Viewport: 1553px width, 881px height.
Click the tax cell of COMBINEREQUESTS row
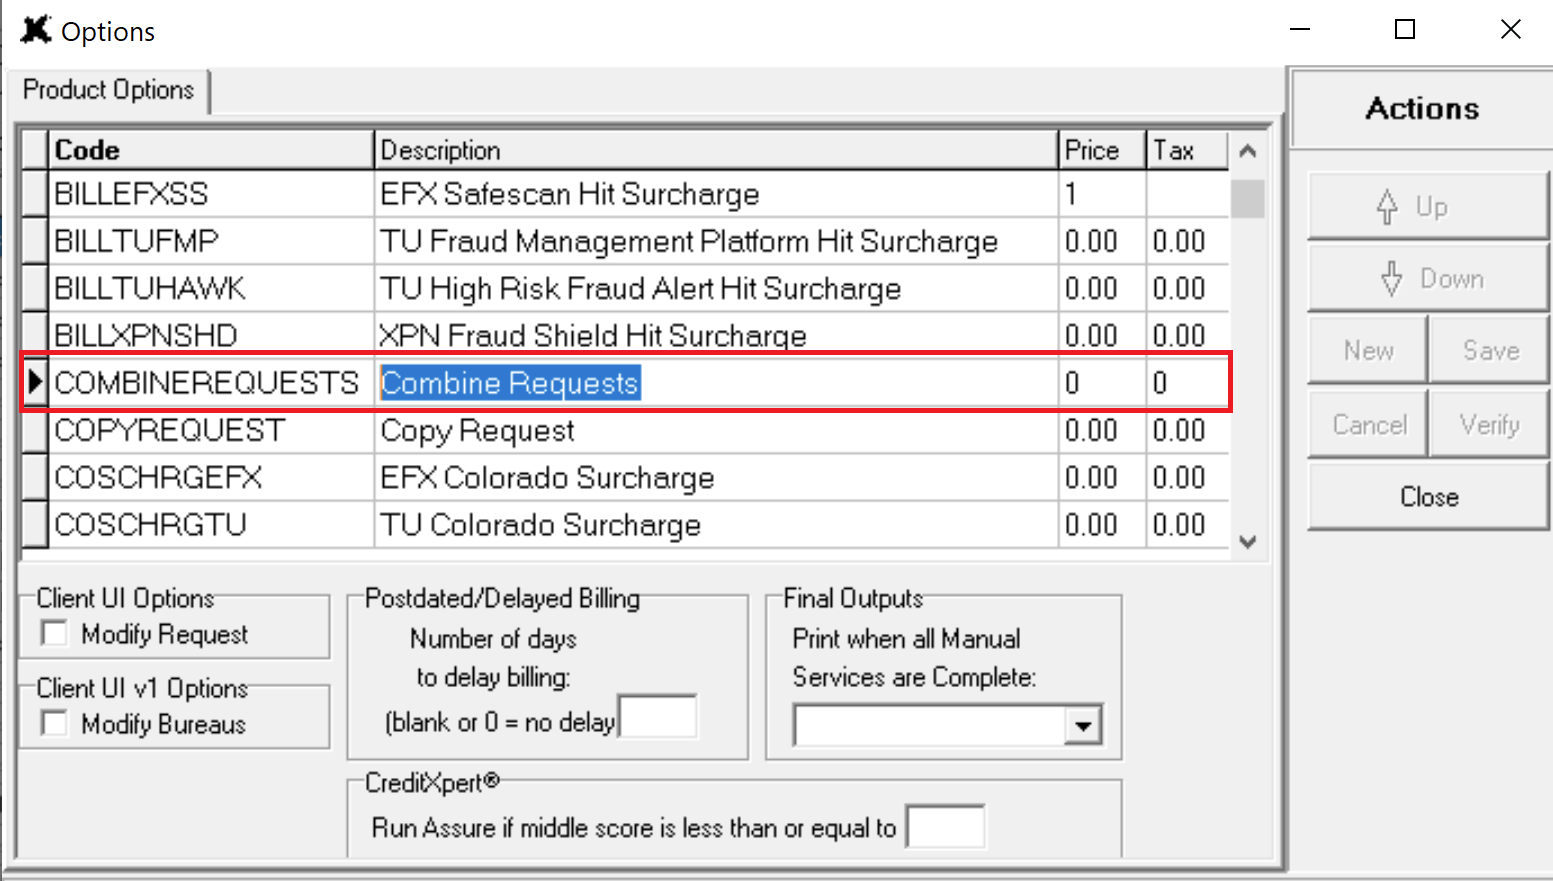click(1187, 383)
